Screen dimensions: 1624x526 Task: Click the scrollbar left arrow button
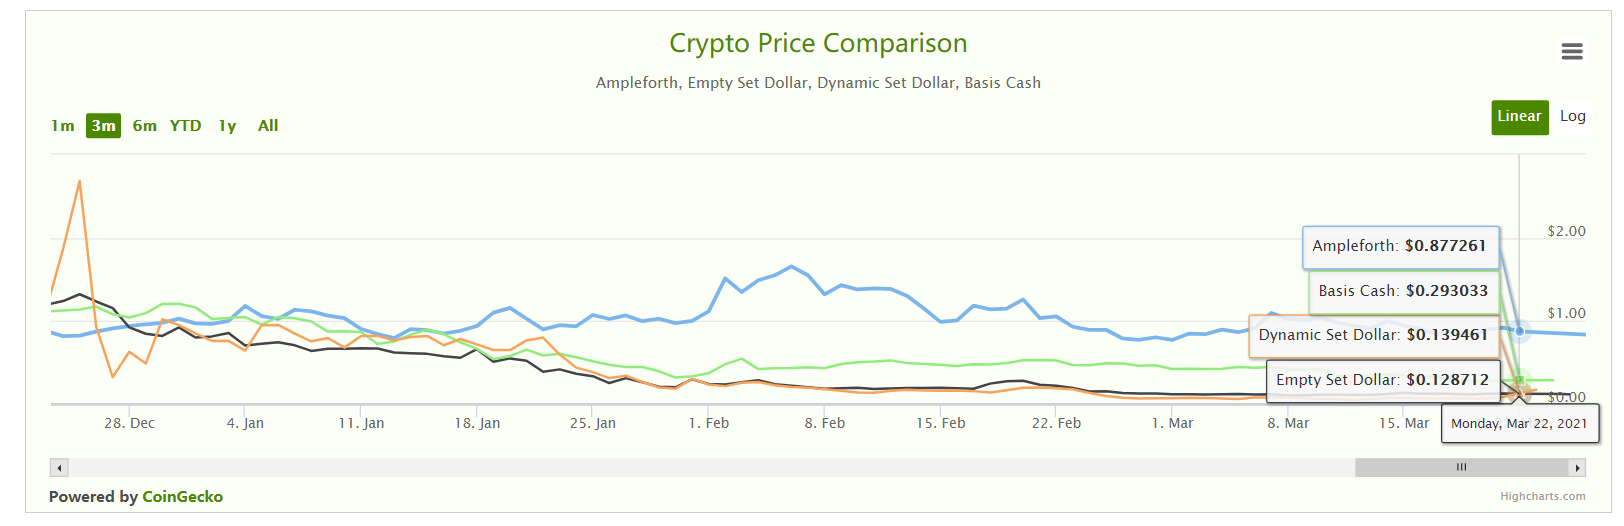(59, 468)
